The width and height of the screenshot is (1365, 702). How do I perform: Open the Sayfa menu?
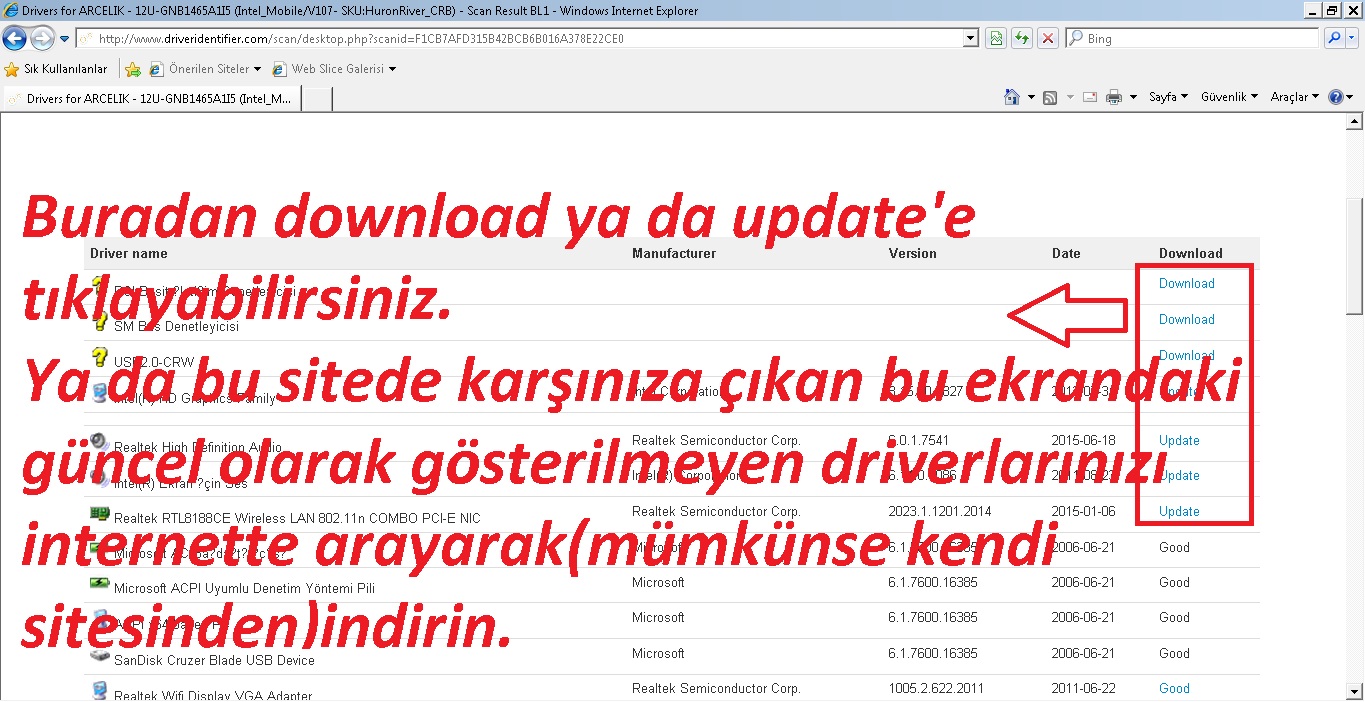1168,97
